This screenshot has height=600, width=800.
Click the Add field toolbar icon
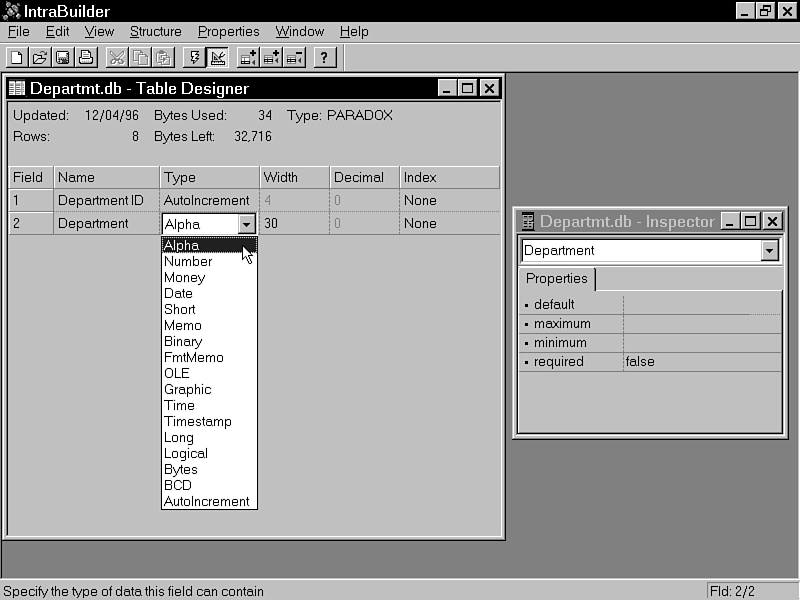pyautogui.click(x=248, y=57)
